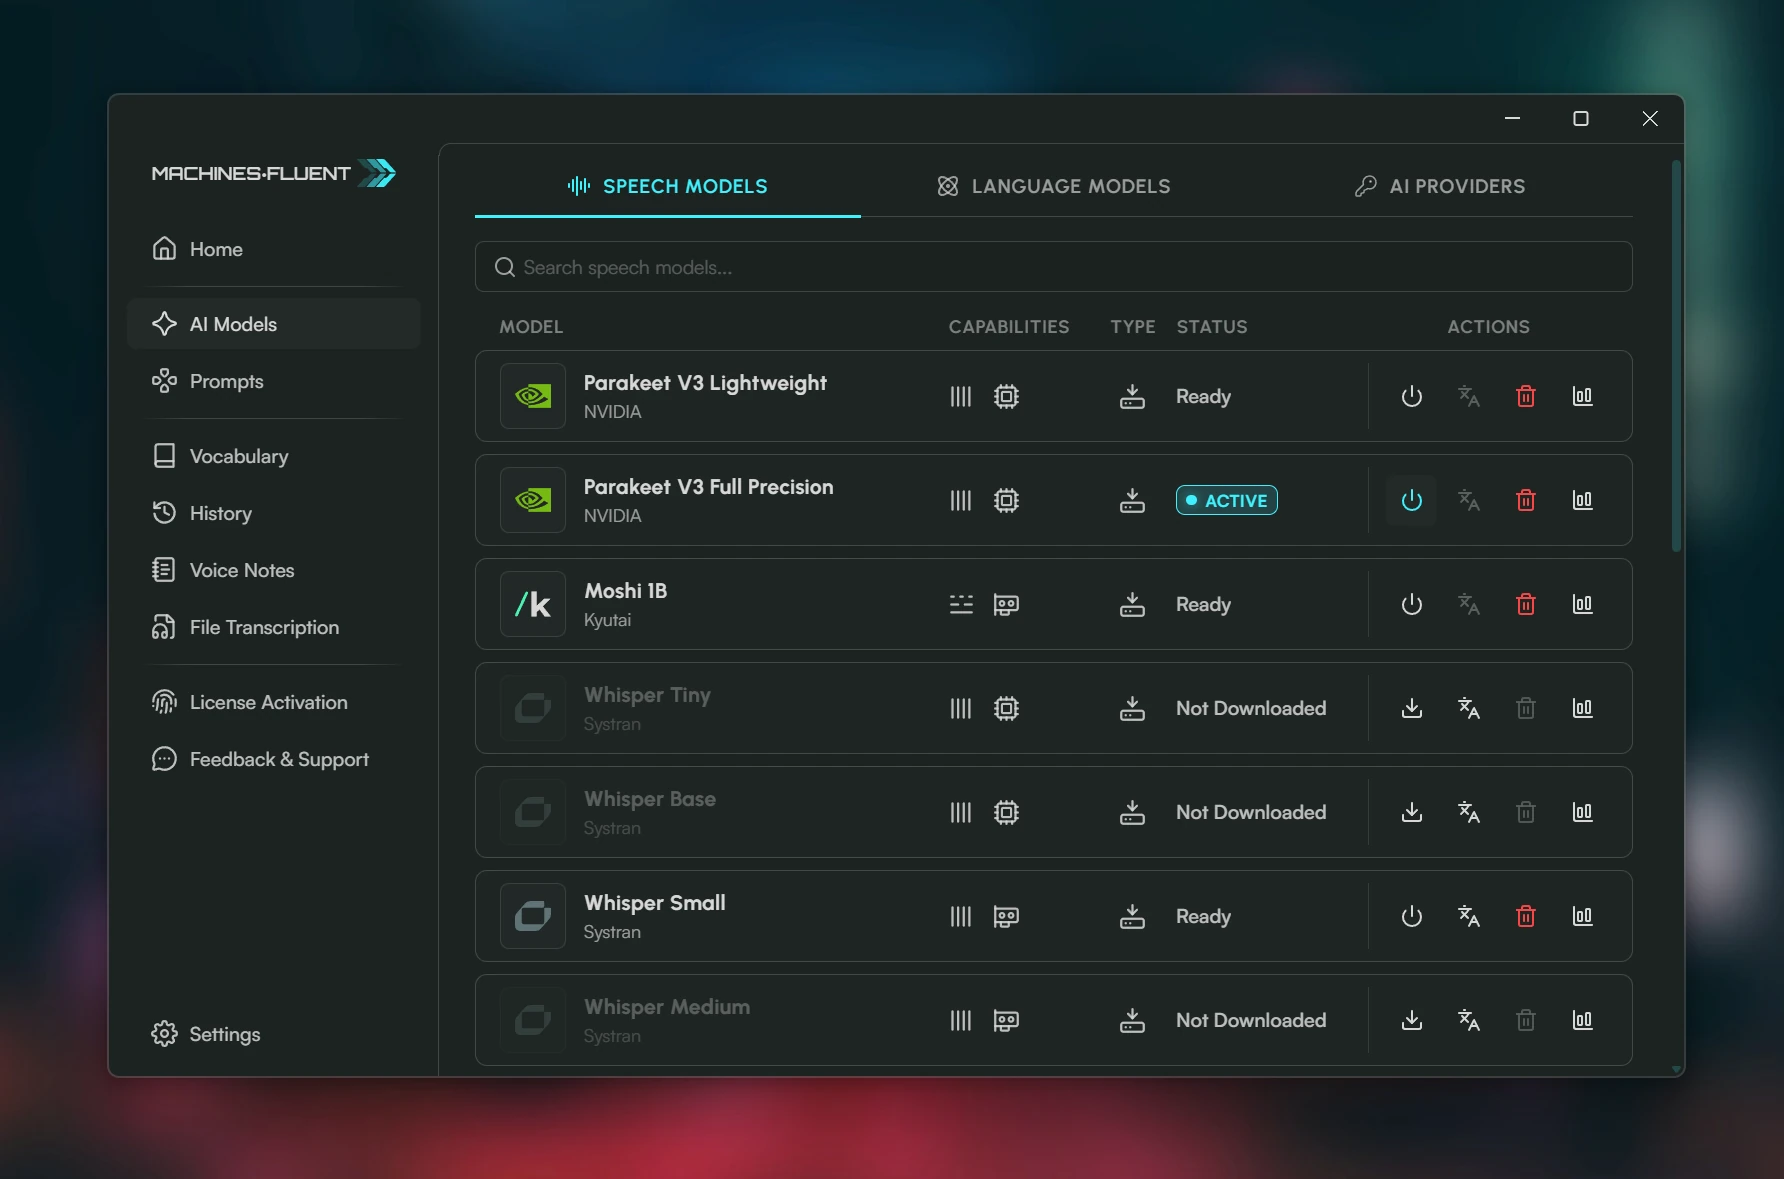Viewport: 1784px width, 1179px height.
Task: Click Kyutai logo of Moshi 1B
Action: point(533,604)
